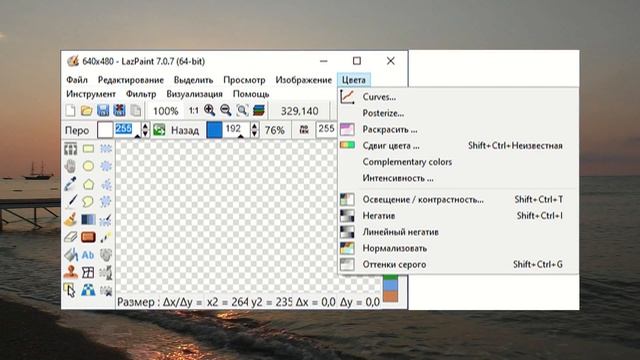Select the Text tool labeled Ab

88,255
